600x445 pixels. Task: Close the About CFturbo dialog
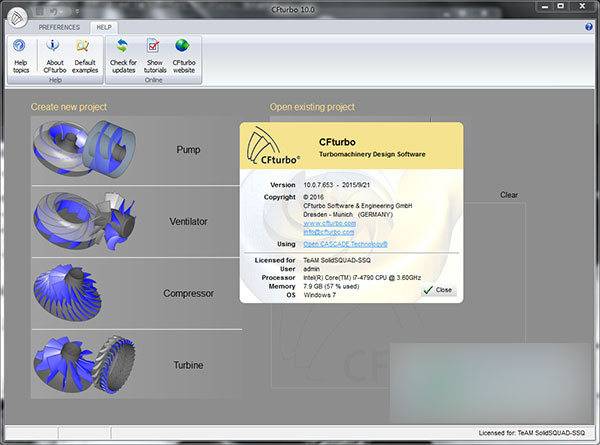439,290
